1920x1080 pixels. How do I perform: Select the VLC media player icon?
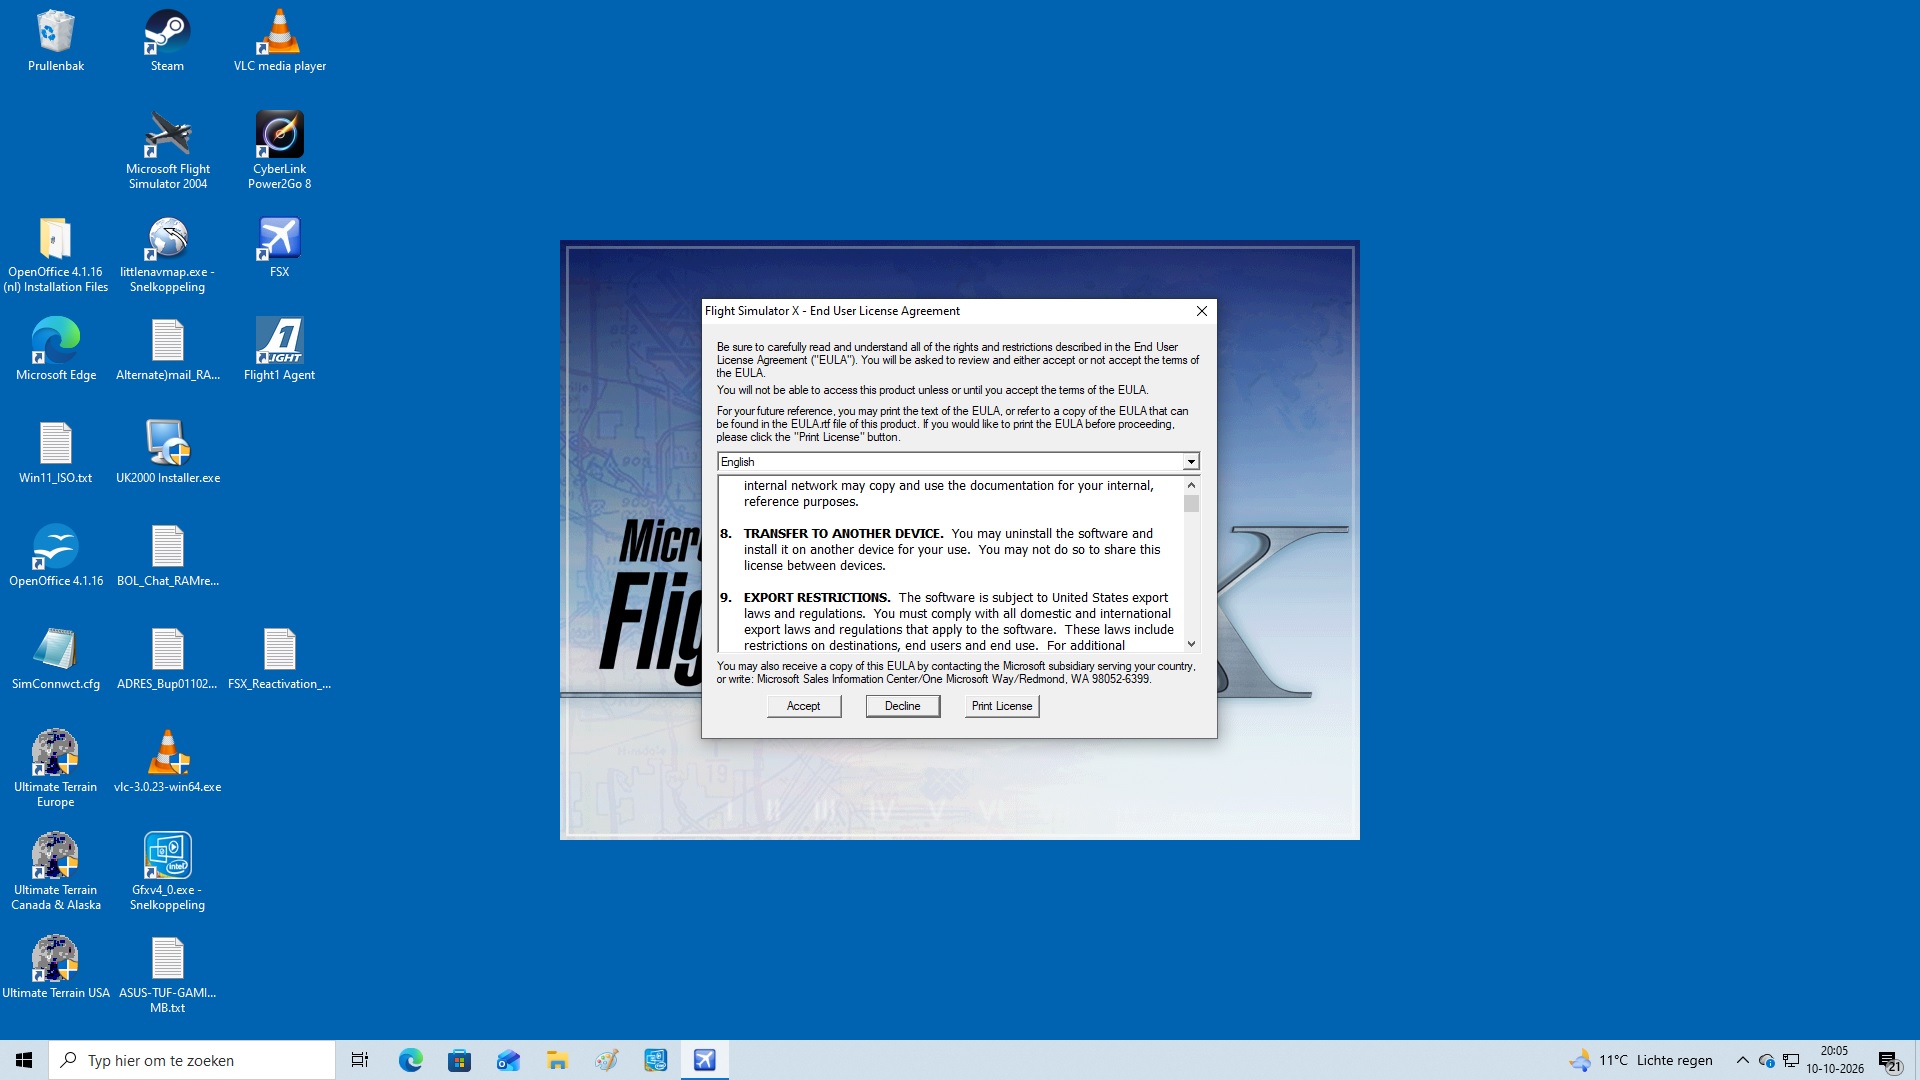click(280, 41)
